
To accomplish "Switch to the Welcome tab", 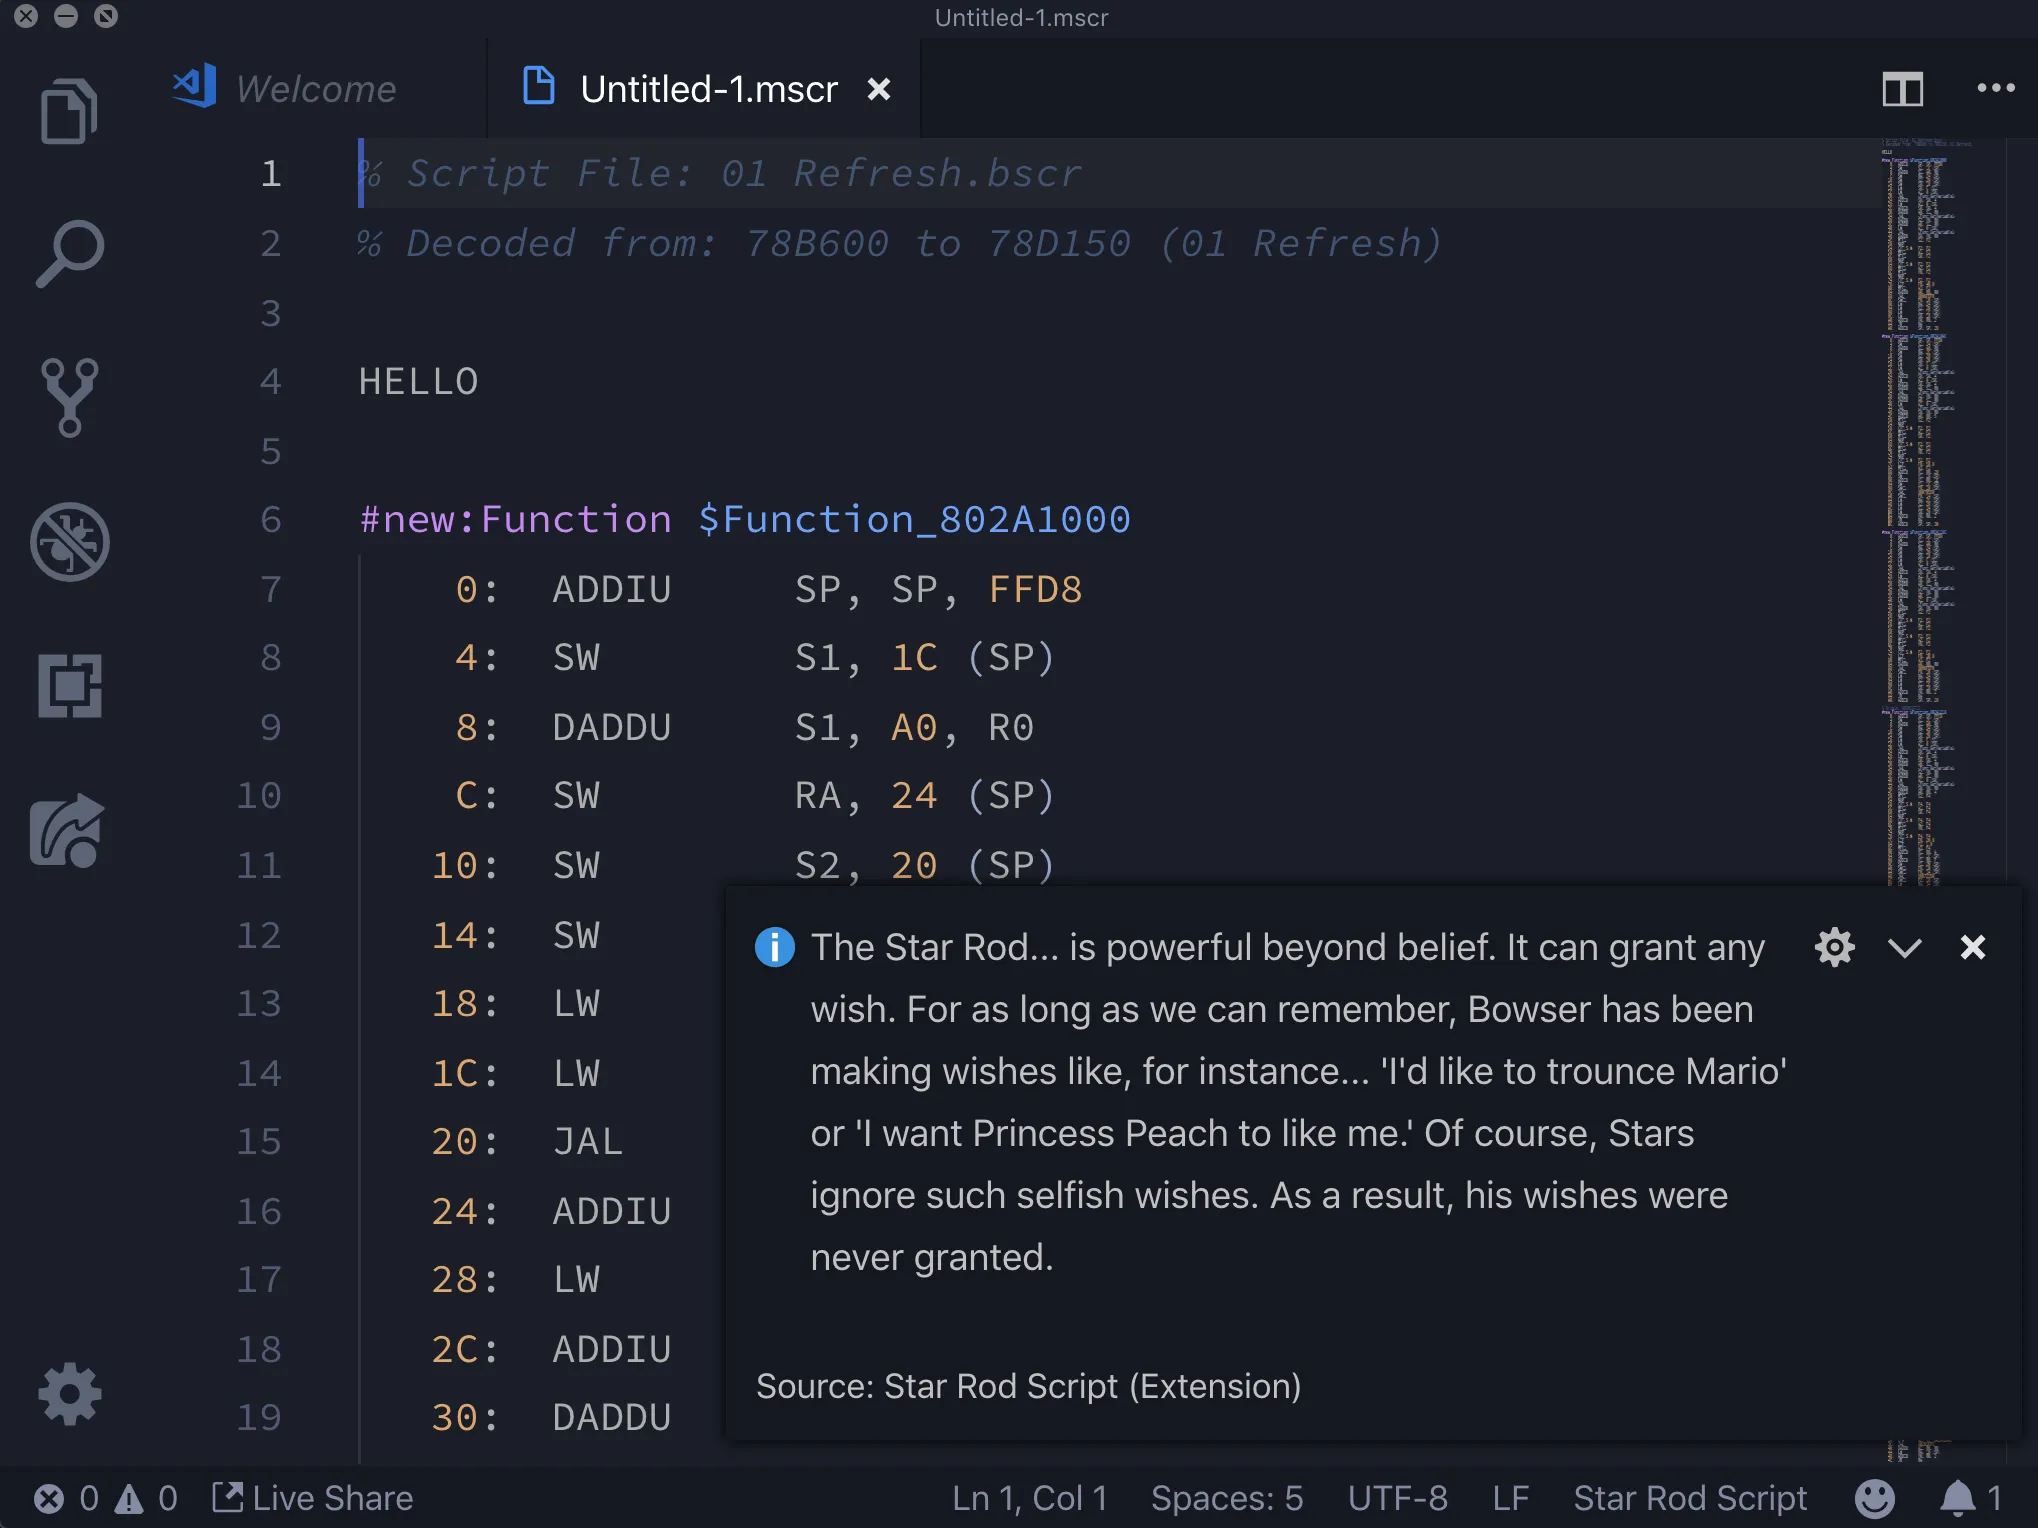I will point(315,90).
